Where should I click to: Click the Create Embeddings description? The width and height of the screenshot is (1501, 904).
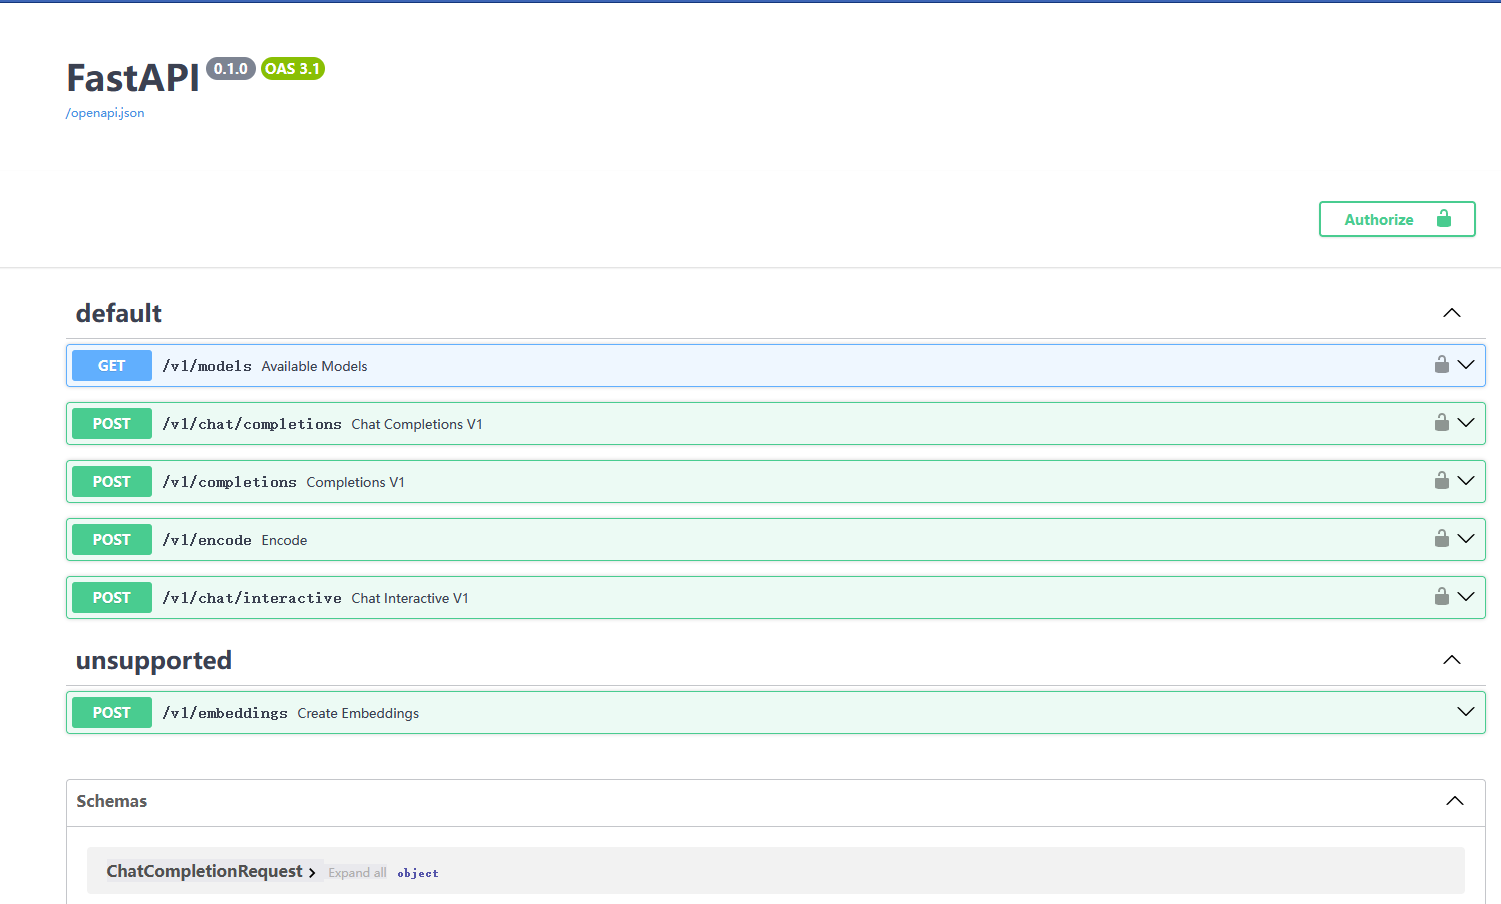point(358,713)
